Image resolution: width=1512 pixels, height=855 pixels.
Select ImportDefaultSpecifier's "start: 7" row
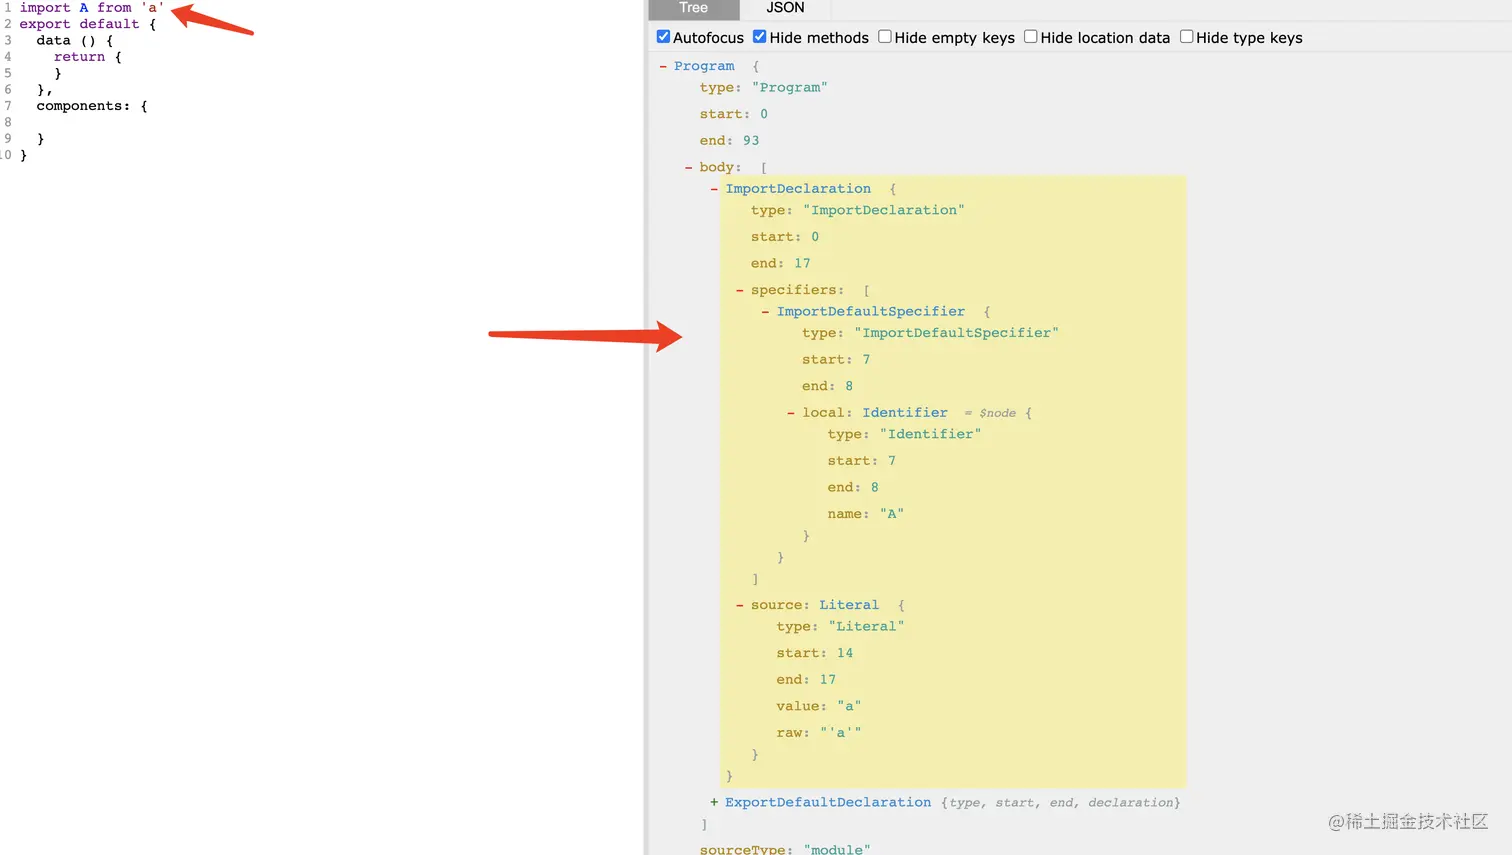pos(836,360)
